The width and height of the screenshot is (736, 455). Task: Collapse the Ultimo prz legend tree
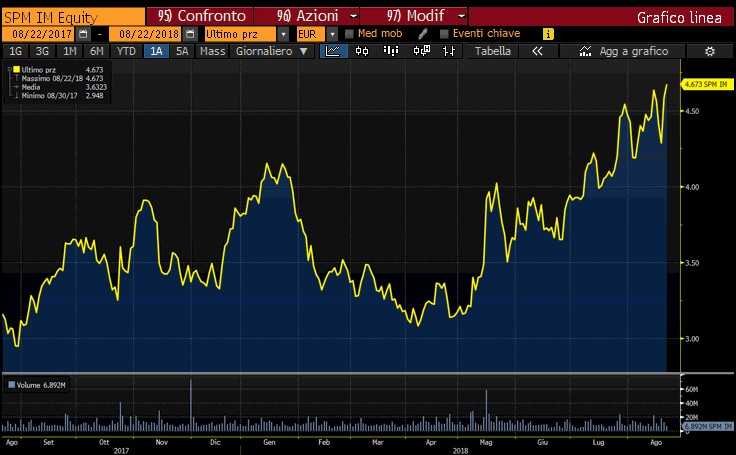point(9,69)
